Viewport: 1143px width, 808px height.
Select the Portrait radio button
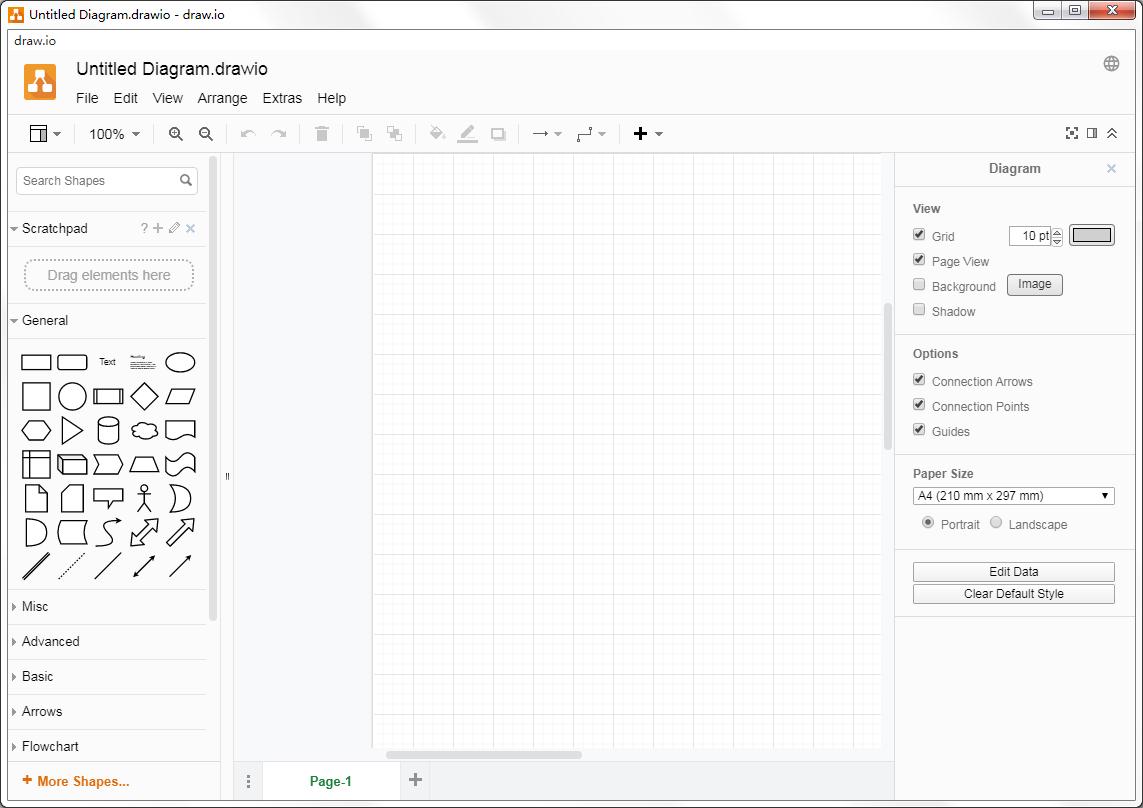pos(928,523)
